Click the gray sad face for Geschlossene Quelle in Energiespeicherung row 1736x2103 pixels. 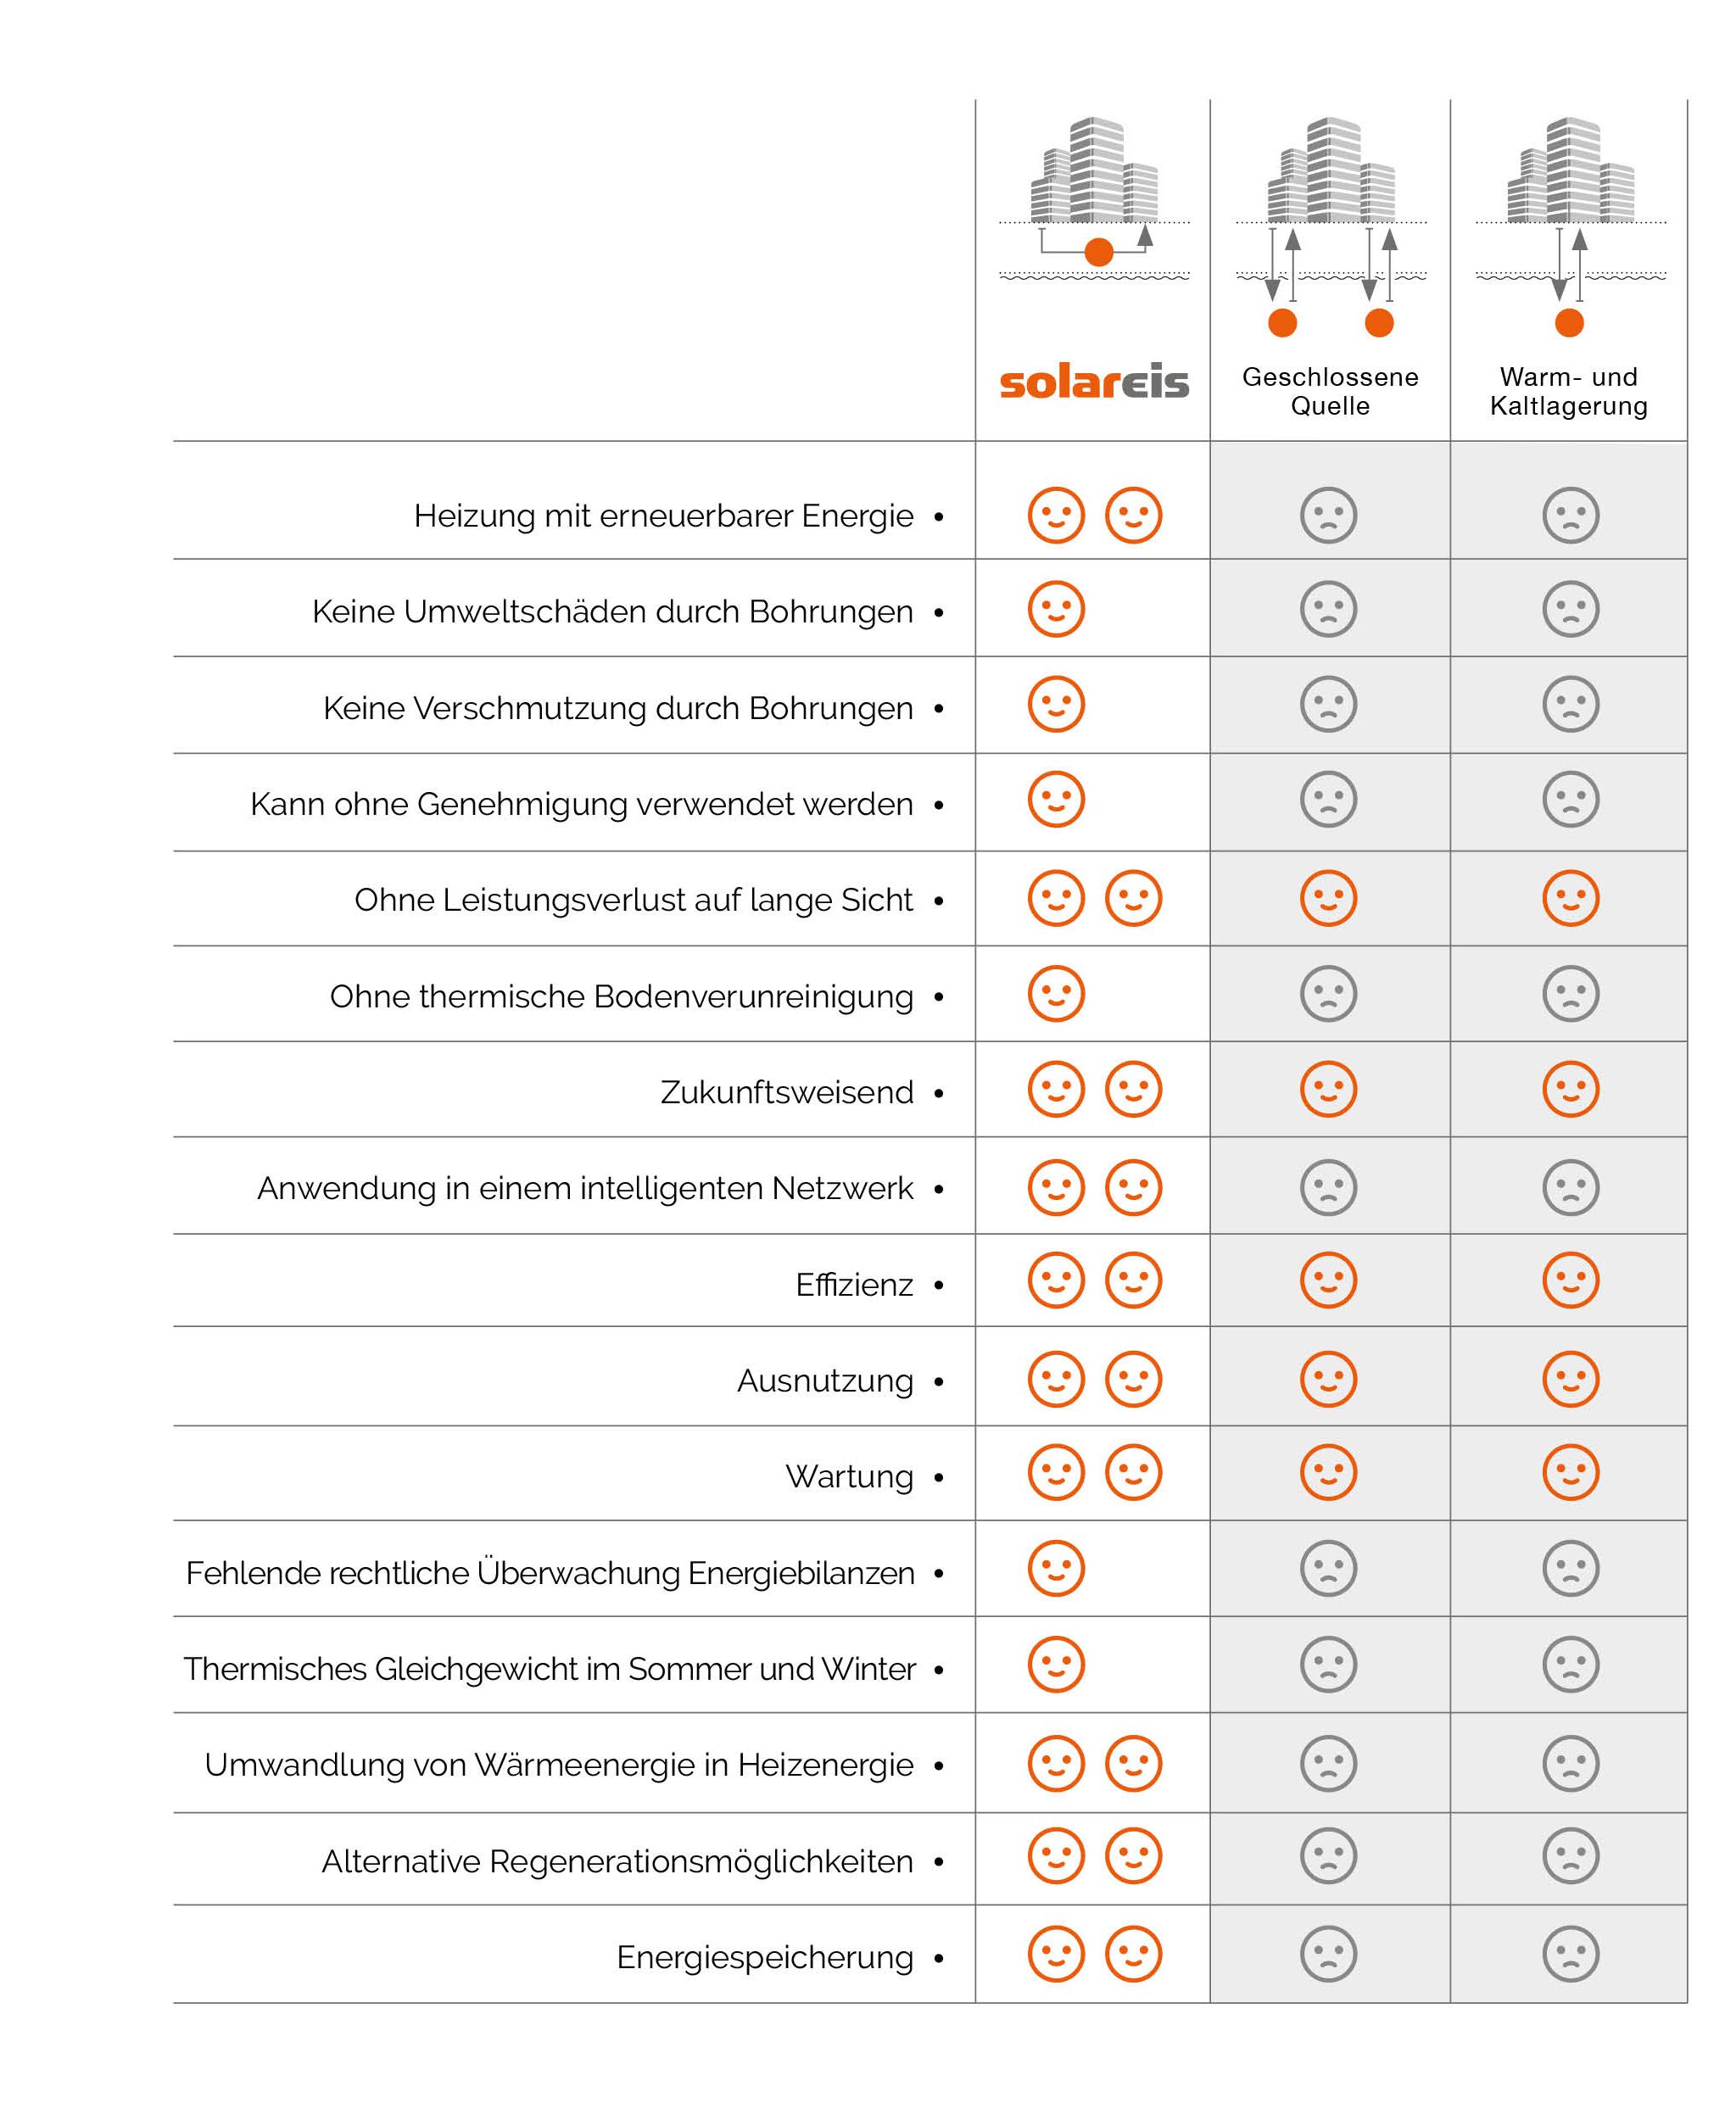pos(1328,1953)
